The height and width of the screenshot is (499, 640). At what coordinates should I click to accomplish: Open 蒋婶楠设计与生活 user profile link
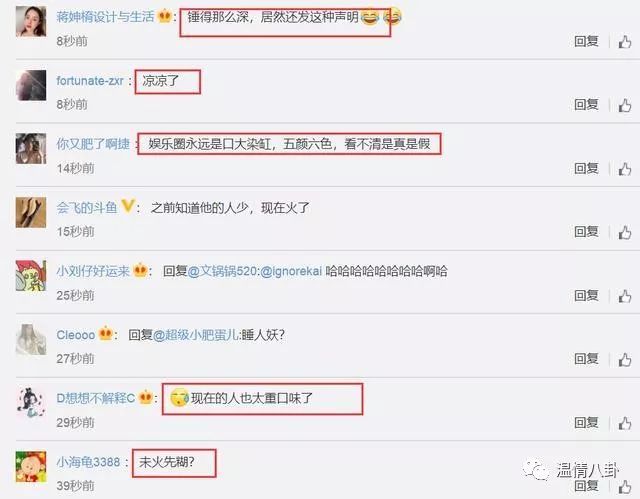[105, 17]
